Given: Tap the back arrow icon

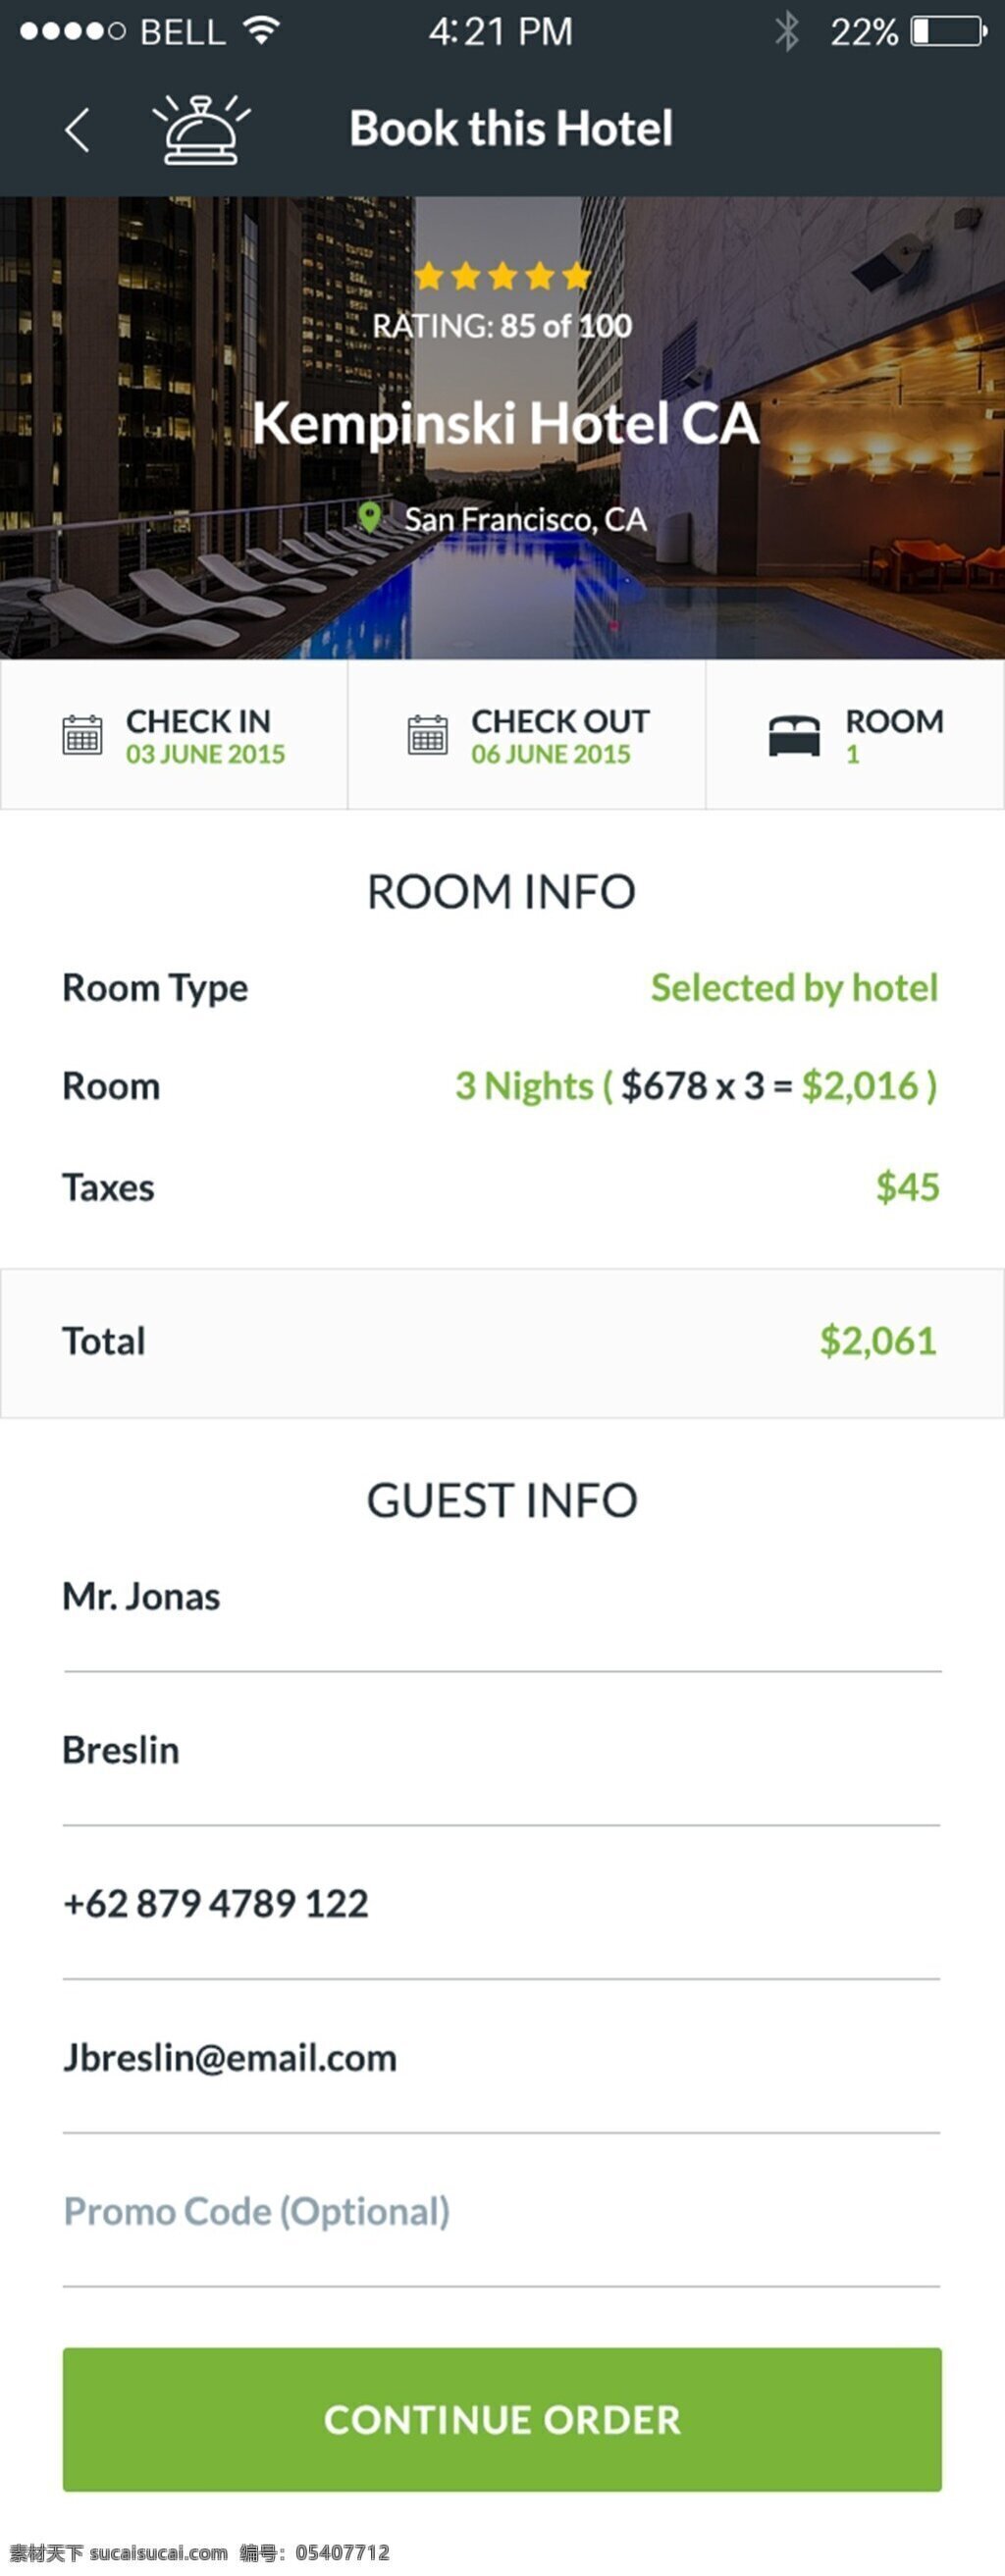Looking at the screenshot, I should click(77, 130).
